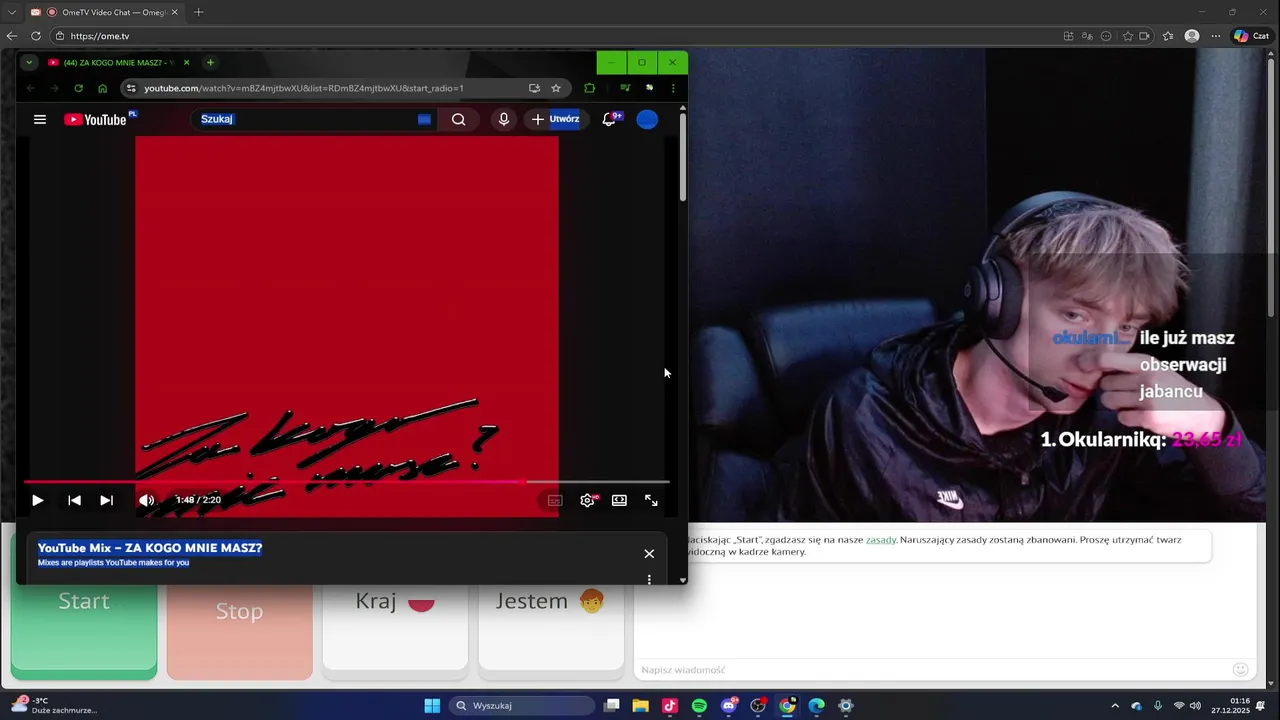Close the ZA KOGO MNIE MASZ? Chrome tab

186,62
